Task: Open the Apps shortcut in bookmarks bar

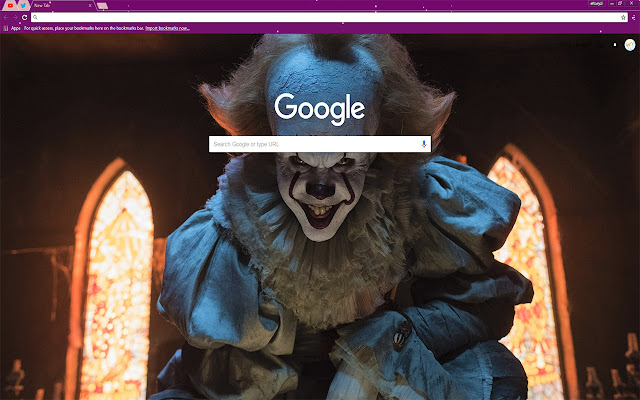Action: tap(12, 28)
